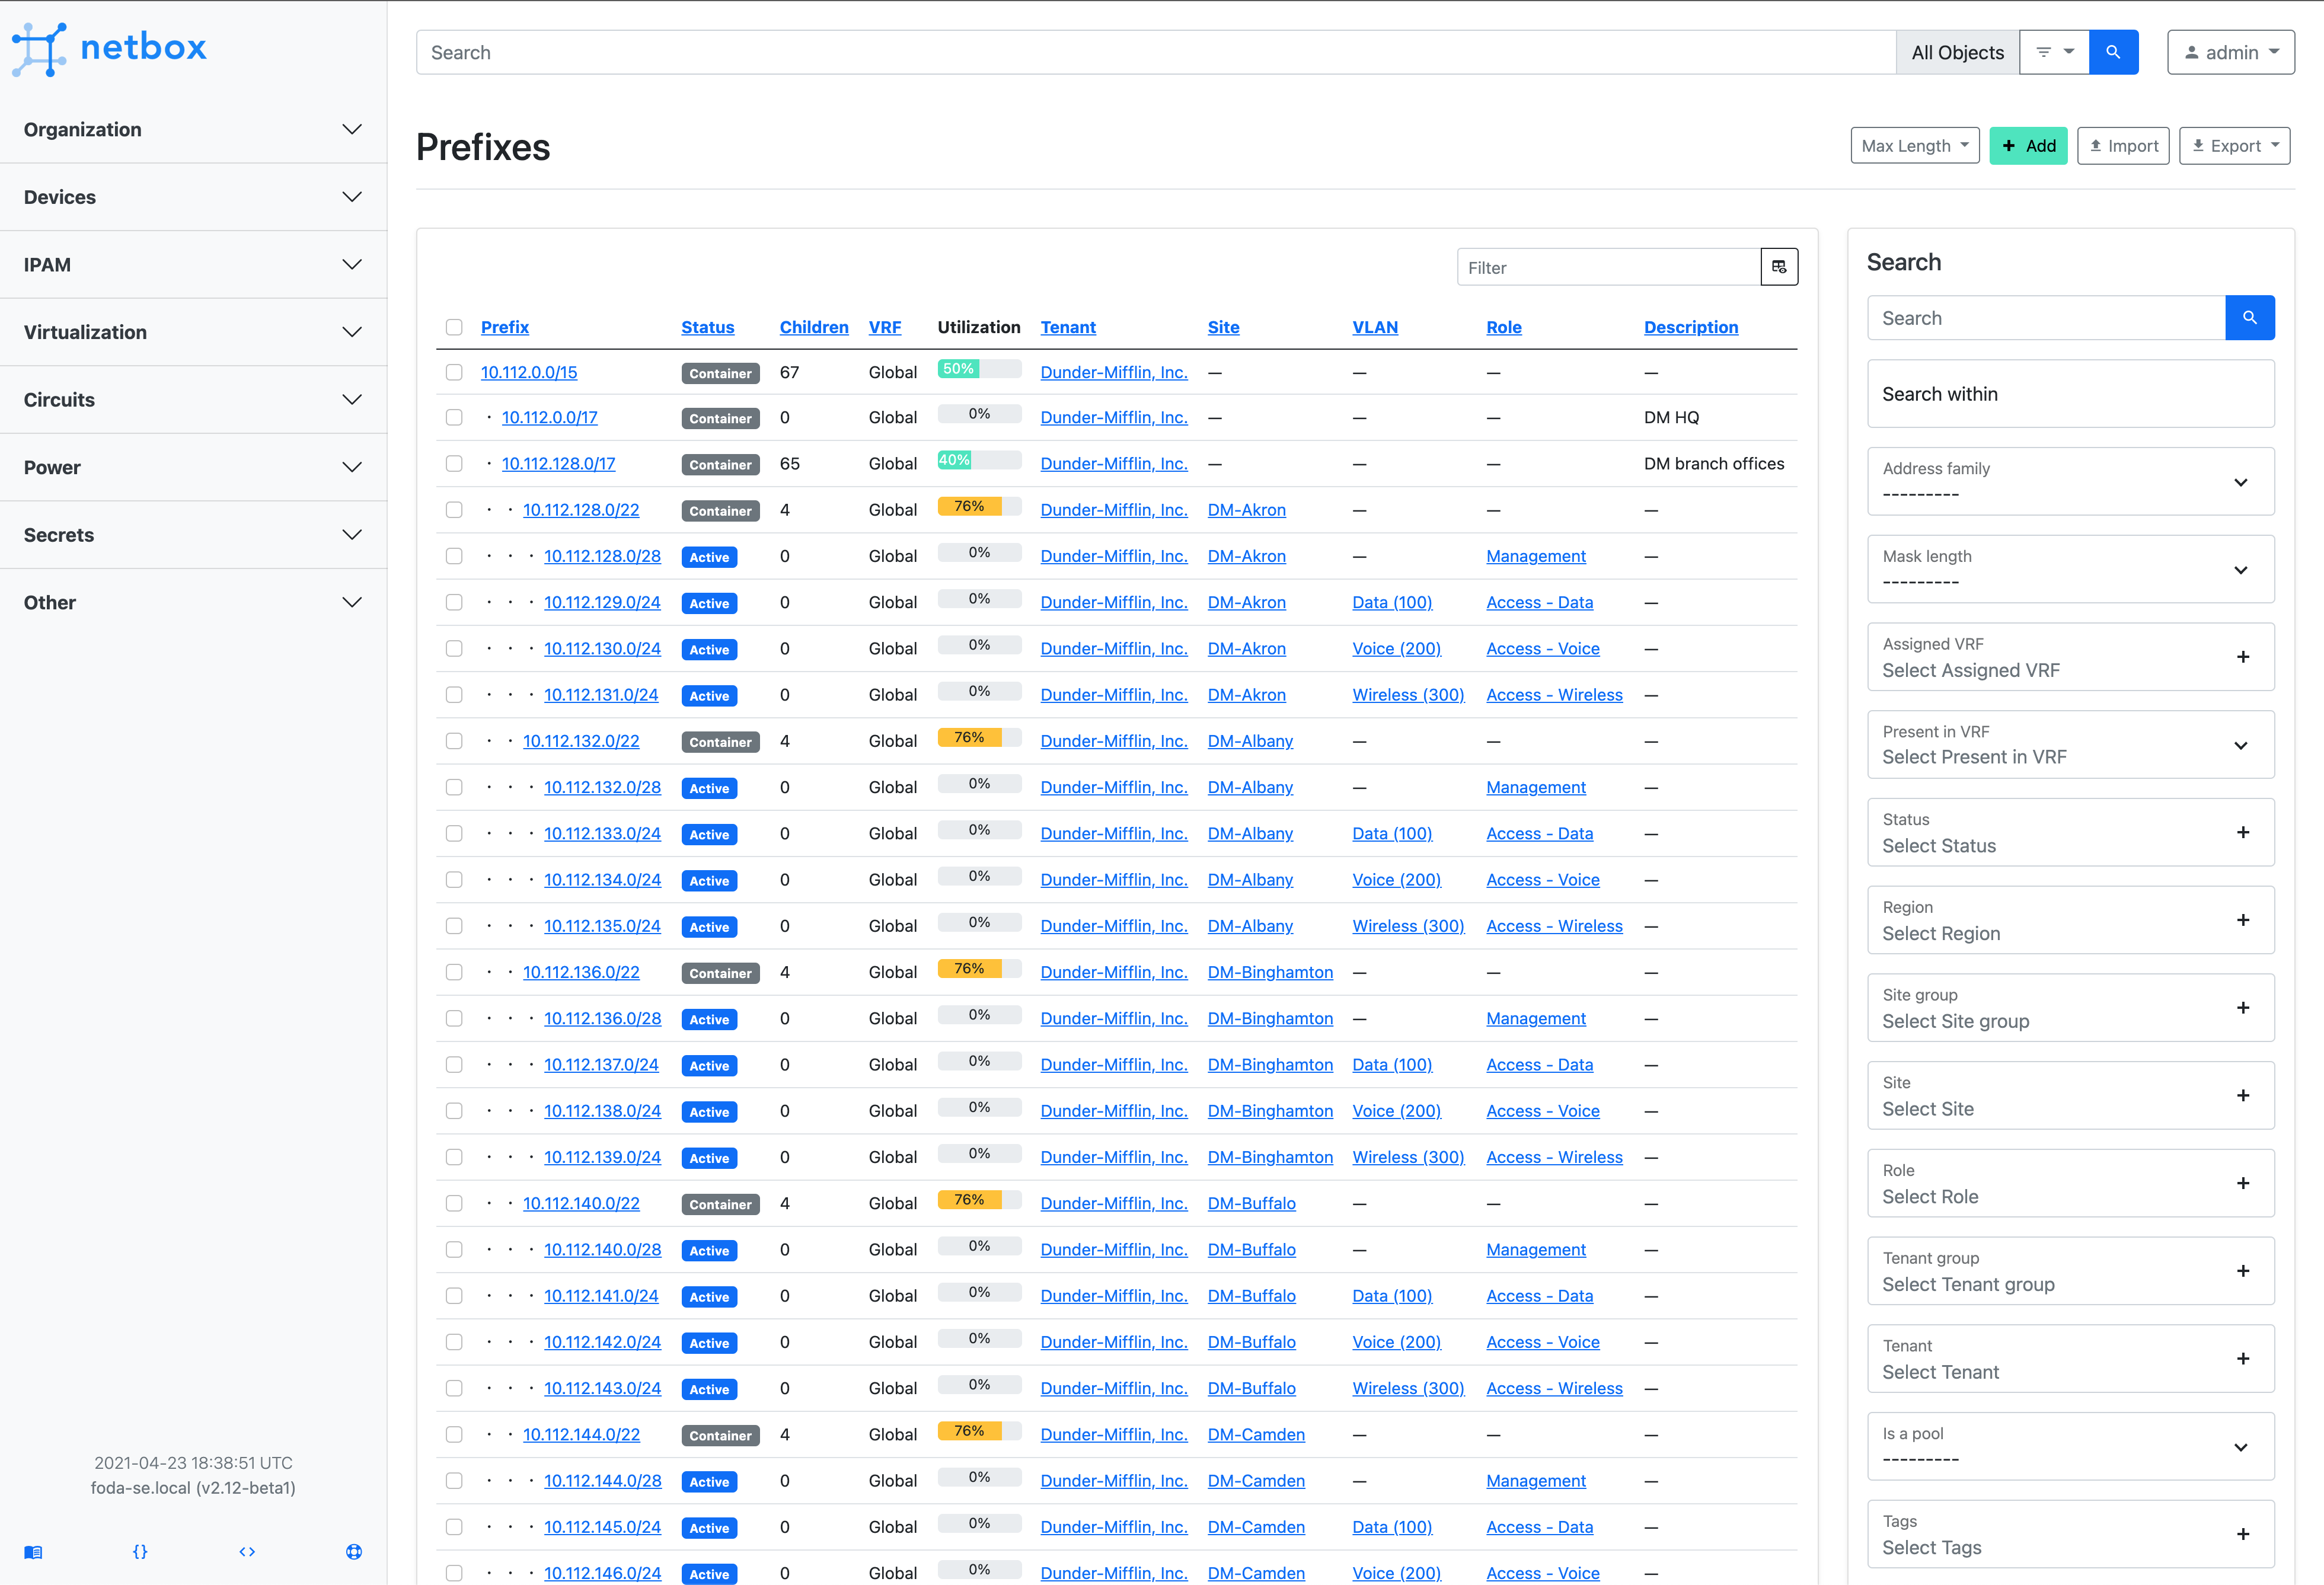Click the NetBox logo
This screenshot has height=1585, width=2324.
[110, 48]
